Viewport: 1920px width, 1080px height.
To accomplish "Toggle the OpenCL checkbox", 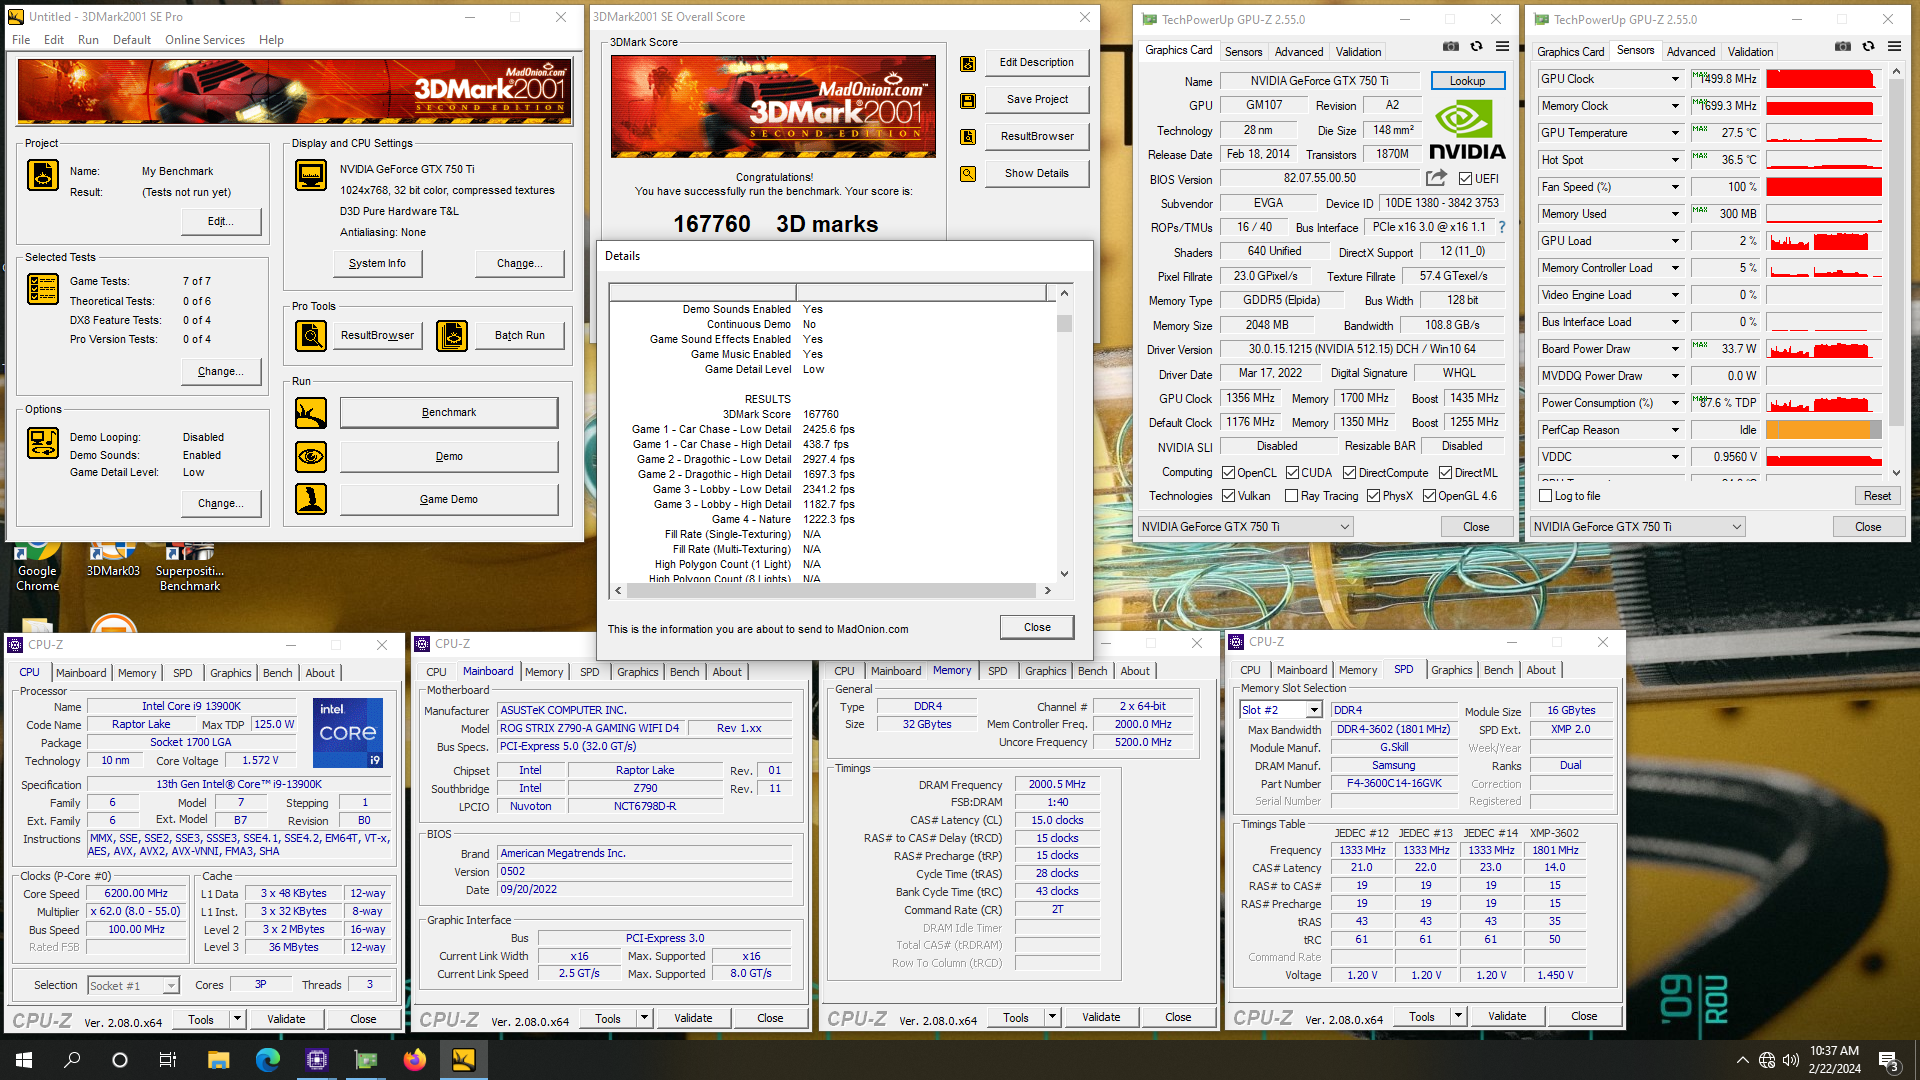I will (x=1229, y=473).
